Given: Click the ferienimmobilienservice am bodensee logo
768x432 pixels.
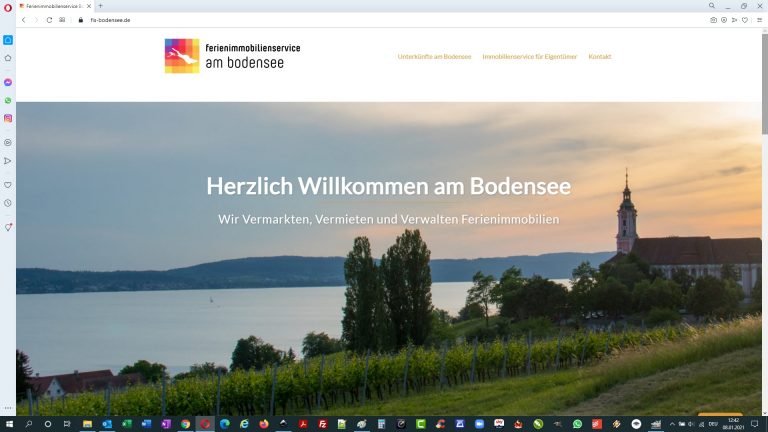Looking at the screenshot, I should pos(232,56).
